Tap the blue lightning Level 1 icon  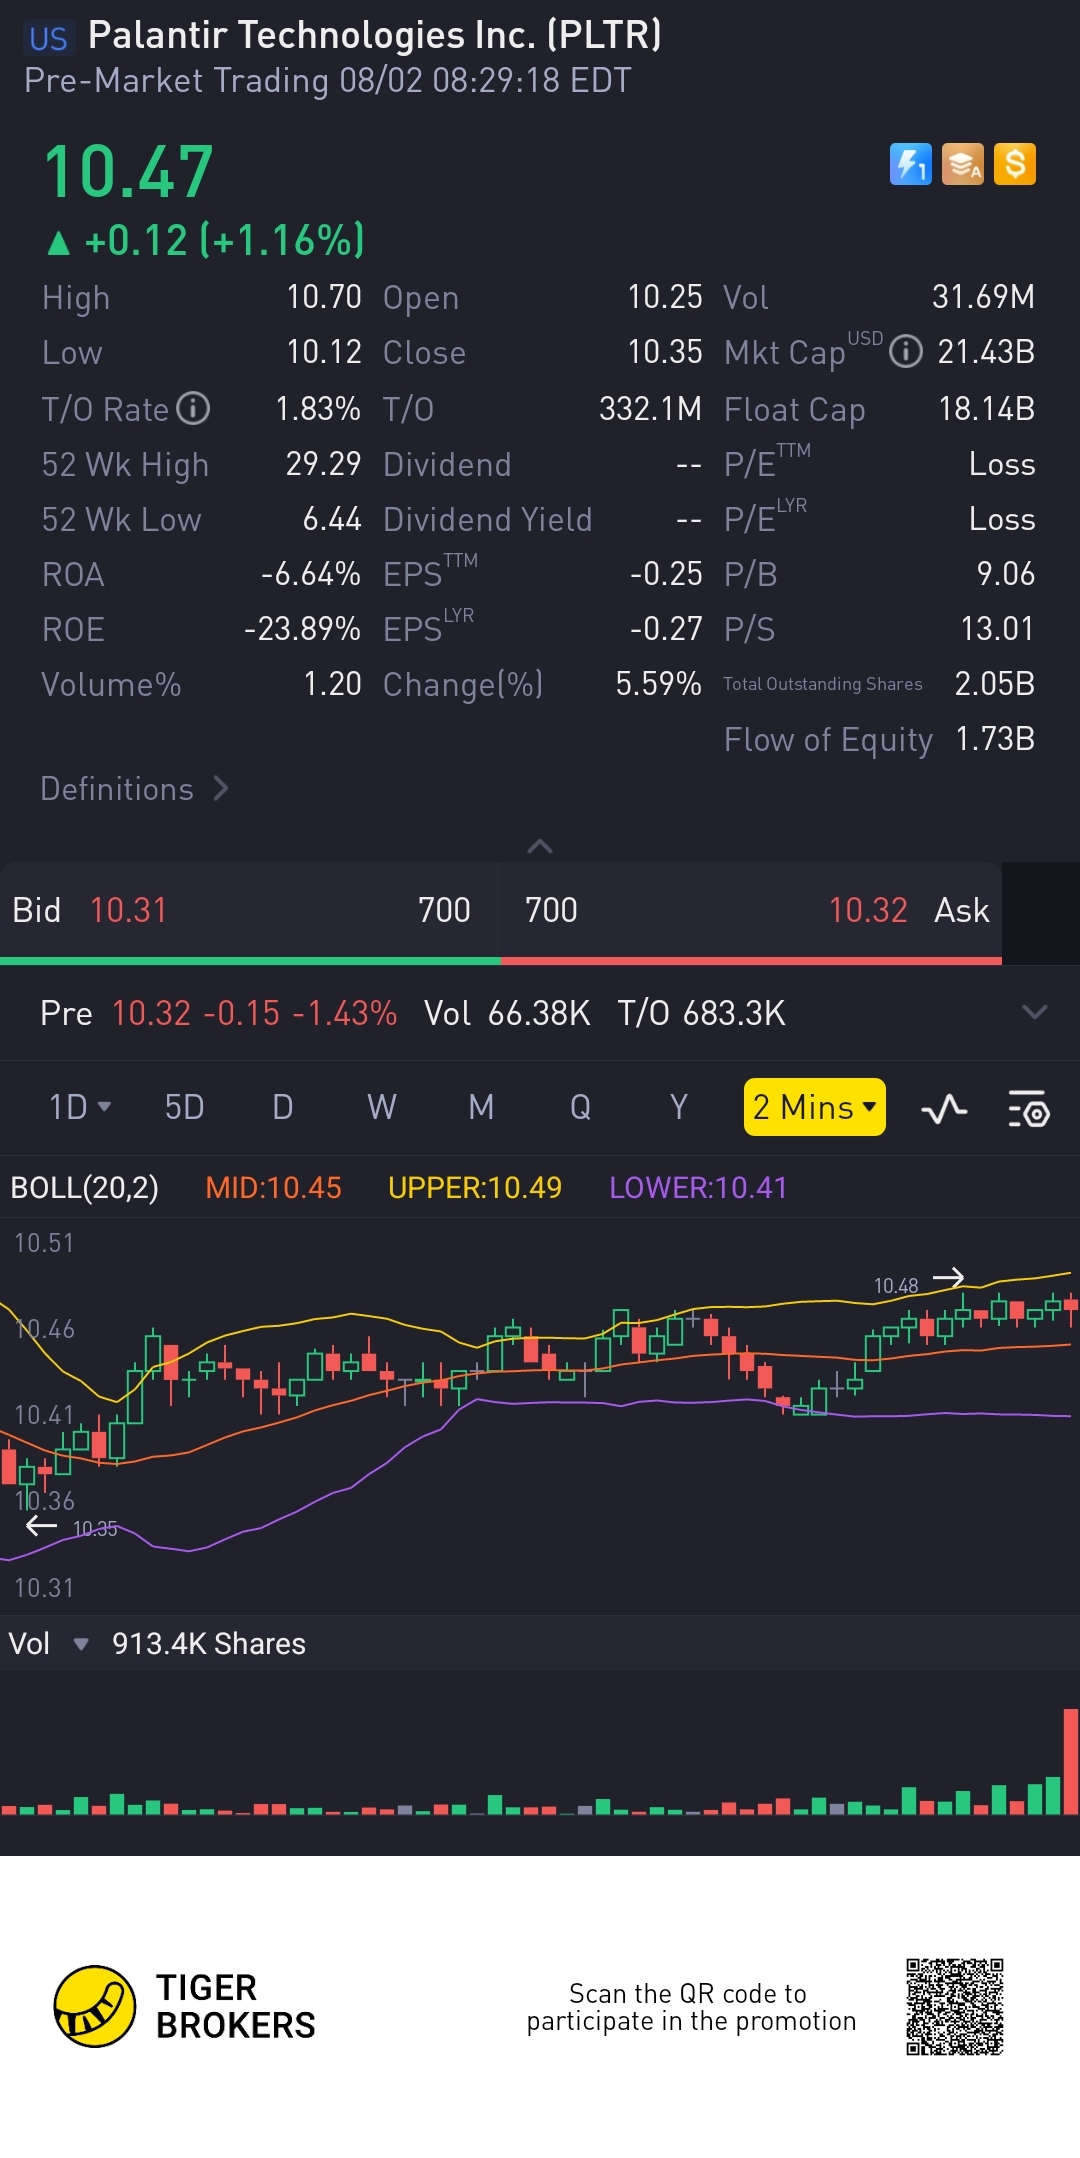[x=910, y=164]
